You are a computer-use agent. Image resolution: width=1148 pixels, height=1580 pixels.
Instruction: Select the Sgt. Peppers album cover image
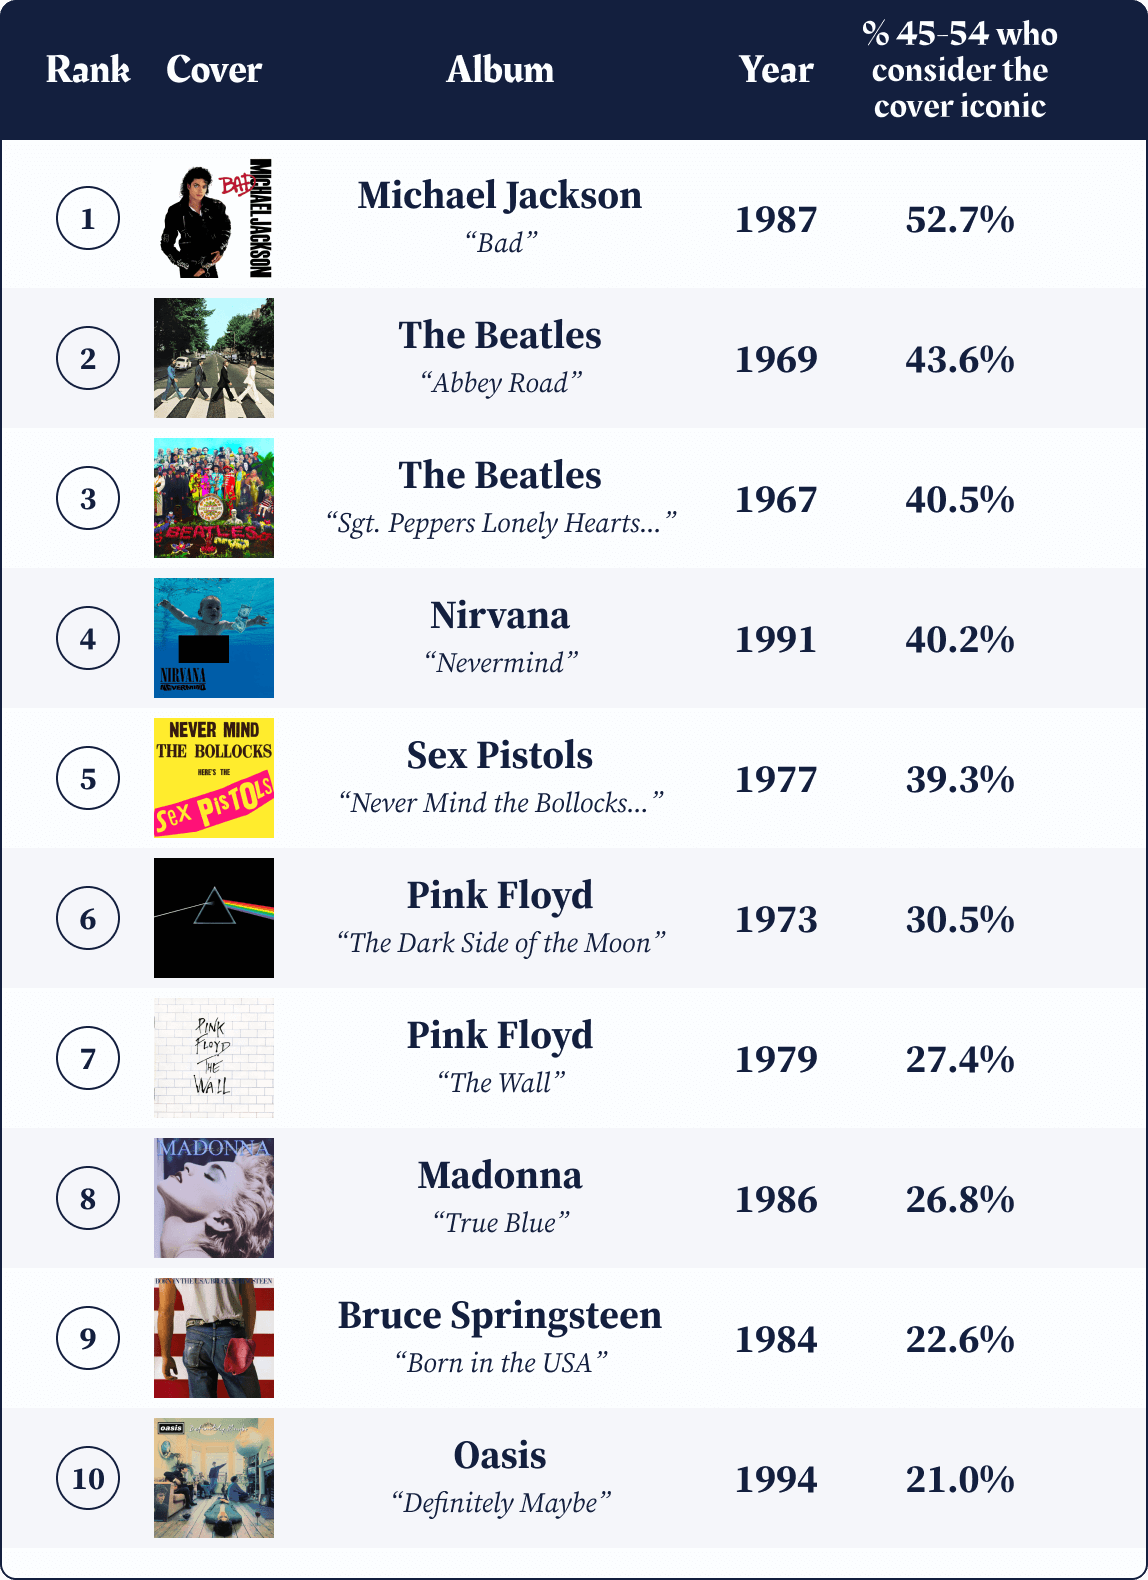click(x=214, y=498)
